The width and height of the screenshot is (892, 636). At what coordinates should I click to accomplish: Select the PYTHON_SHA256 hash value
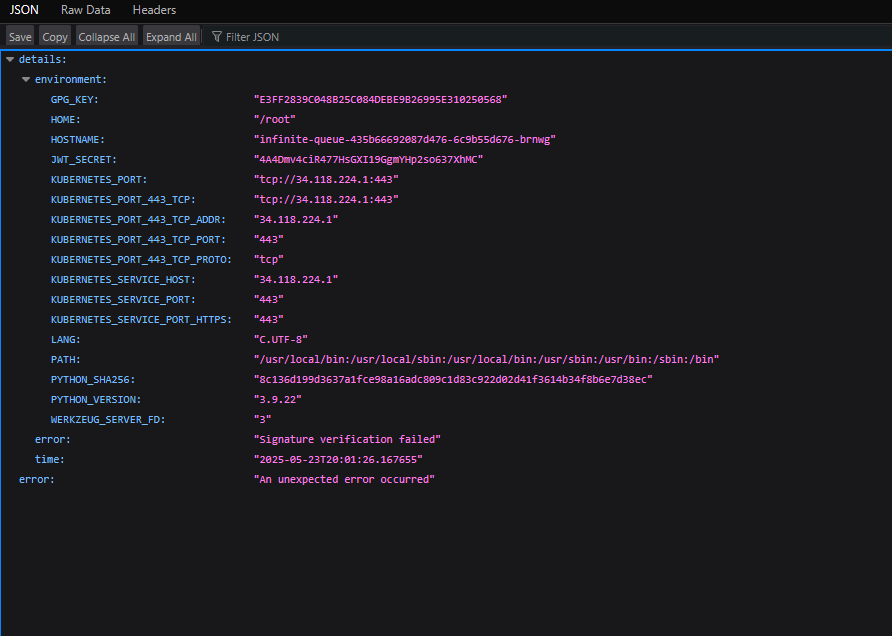tap(453, 379)
